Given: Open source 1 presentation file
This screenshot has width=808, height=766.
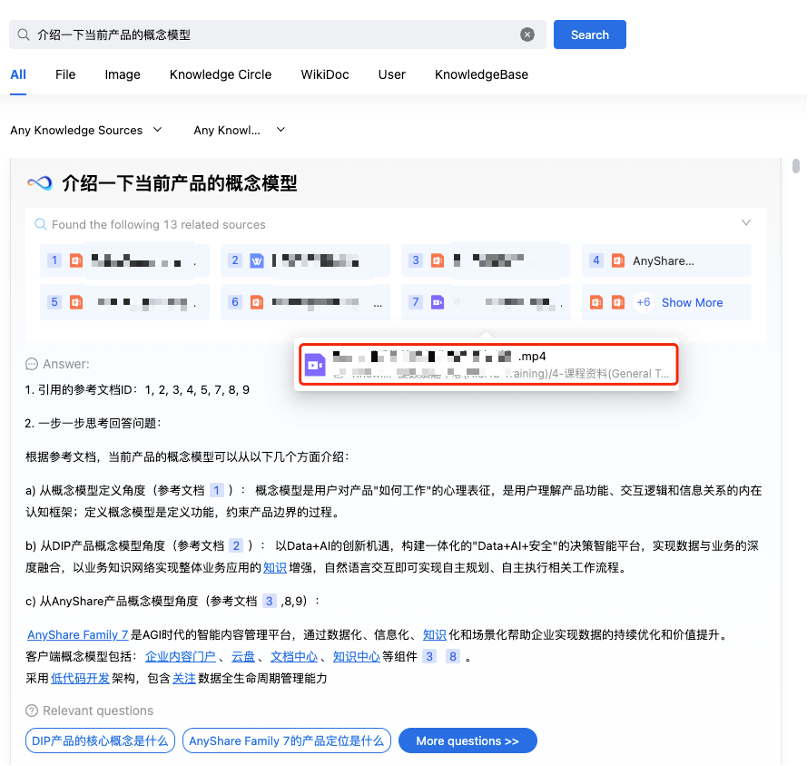Looking at the screenshot, I should coord(124,260).
